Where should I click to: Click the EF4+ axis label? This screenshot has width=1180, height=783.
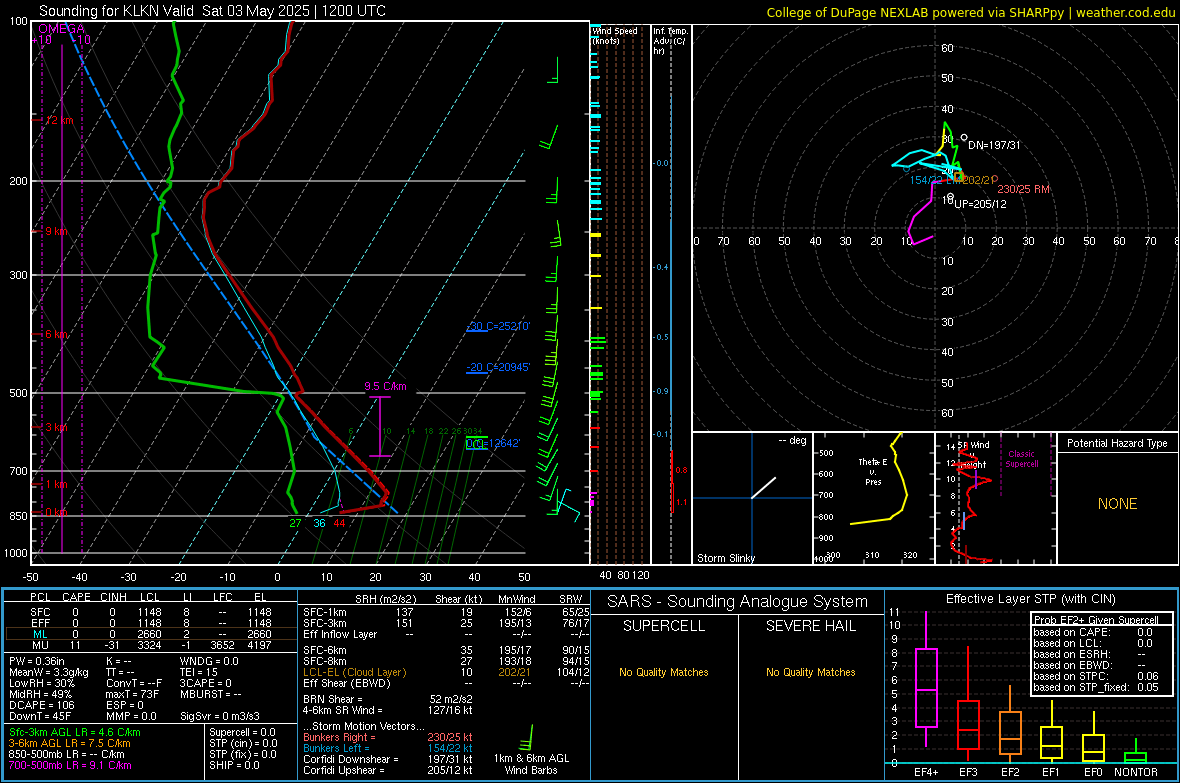tap(926, 772)
